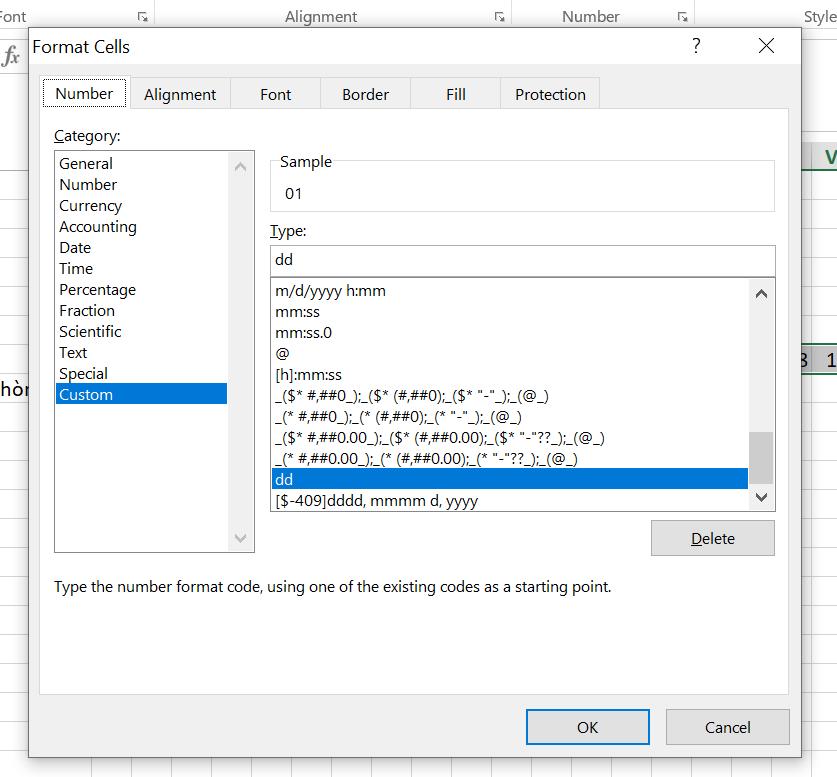Delete the selected custom format
Viewport: 837px width, 777px height.
point(713,538)
